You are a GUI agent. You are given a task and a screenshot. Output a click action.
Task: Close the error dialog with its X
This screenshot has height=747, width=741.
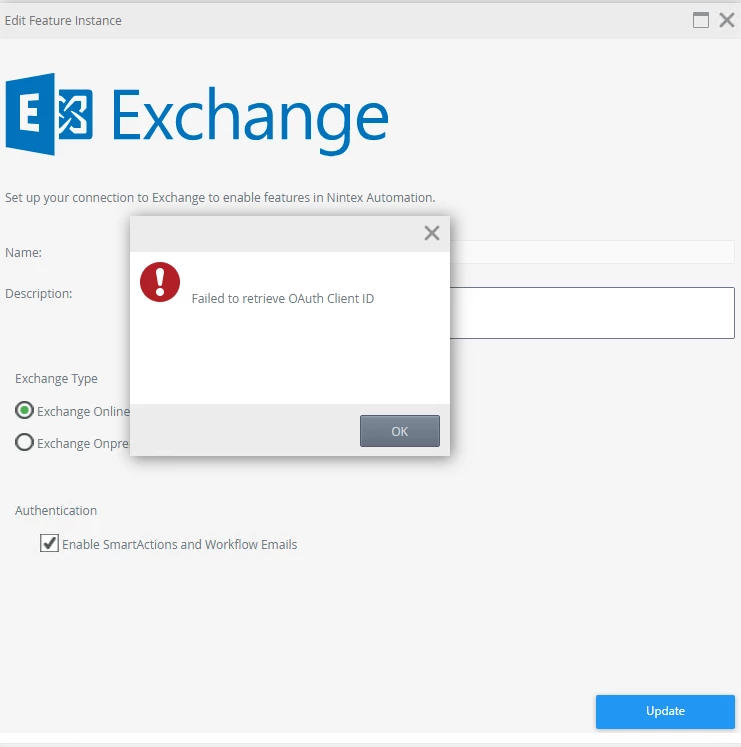(432, 233)
